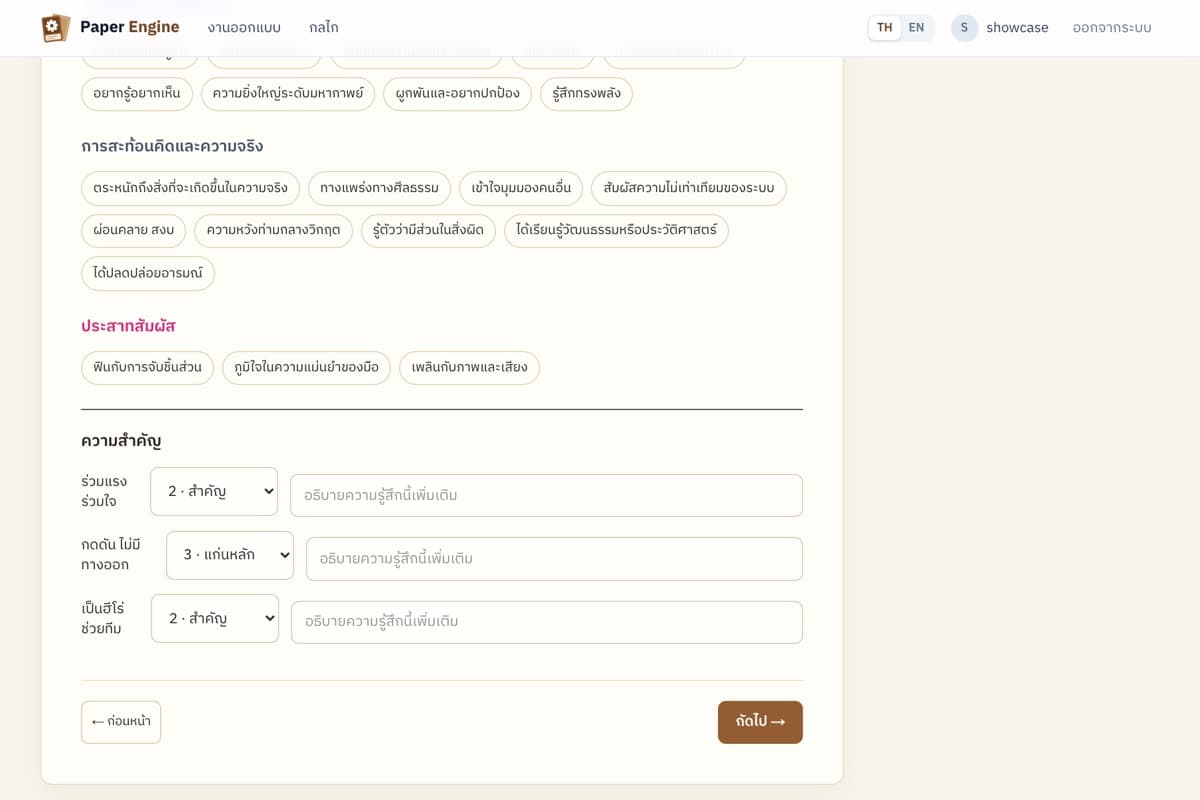Select the สัมผัสความไม่เท่าเทียมของระบบ chip
This screenshot has height=800, width=1200.
(x=689, y=188)
